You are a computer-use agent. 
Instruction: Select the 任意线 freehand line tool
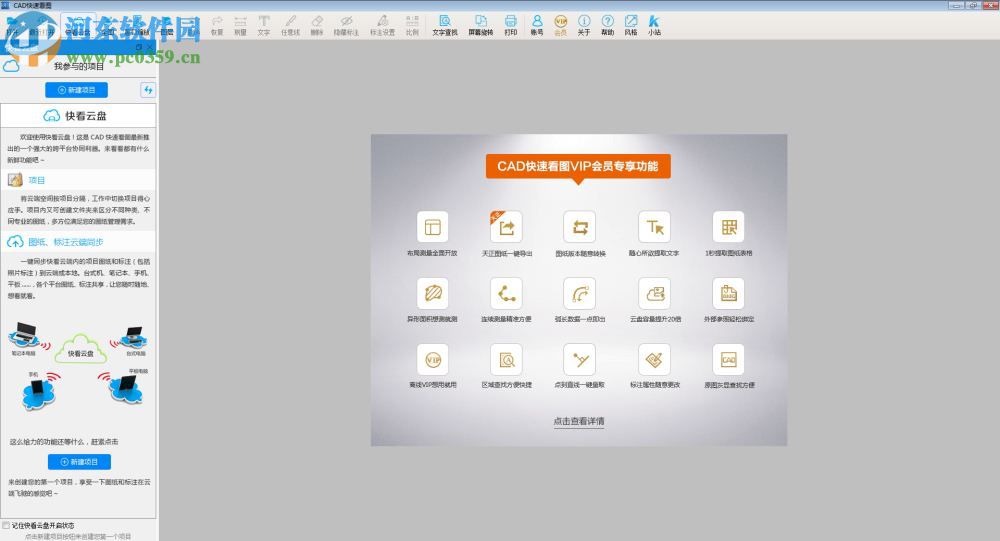pyautogui.click(x=290, y=26)
